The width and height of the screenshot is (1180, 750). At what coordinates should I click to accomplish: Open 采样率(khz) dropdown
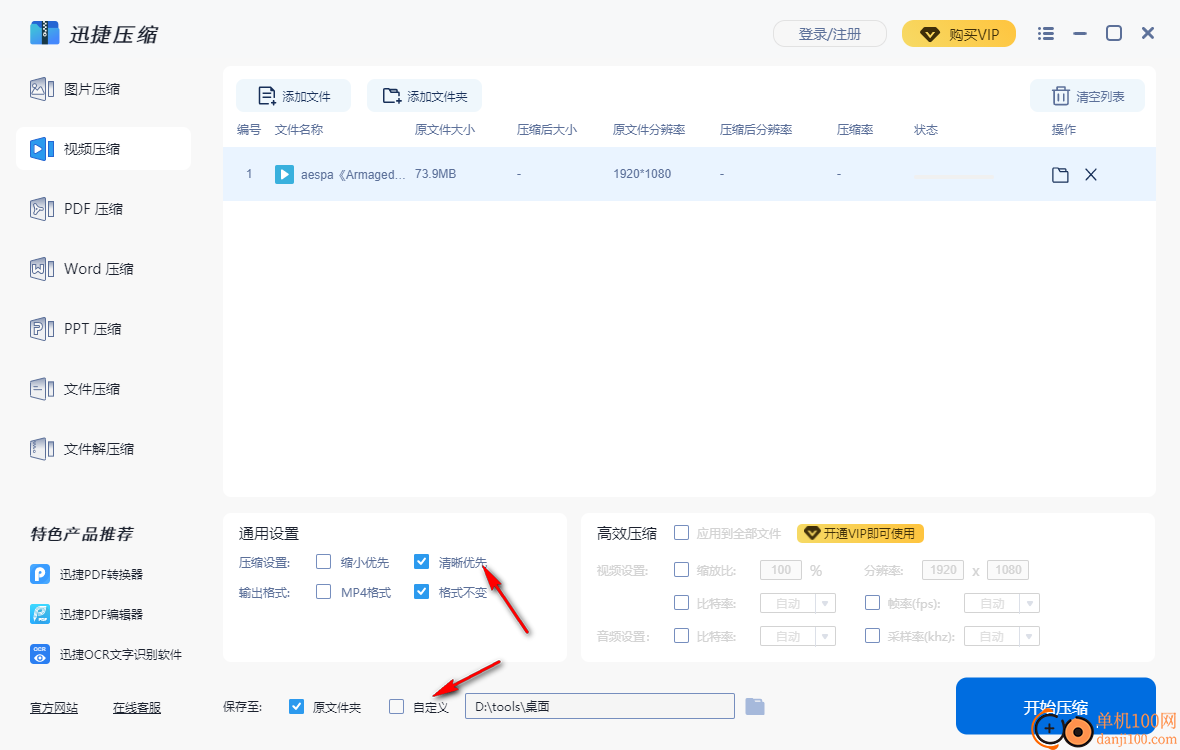point(1029,636)
